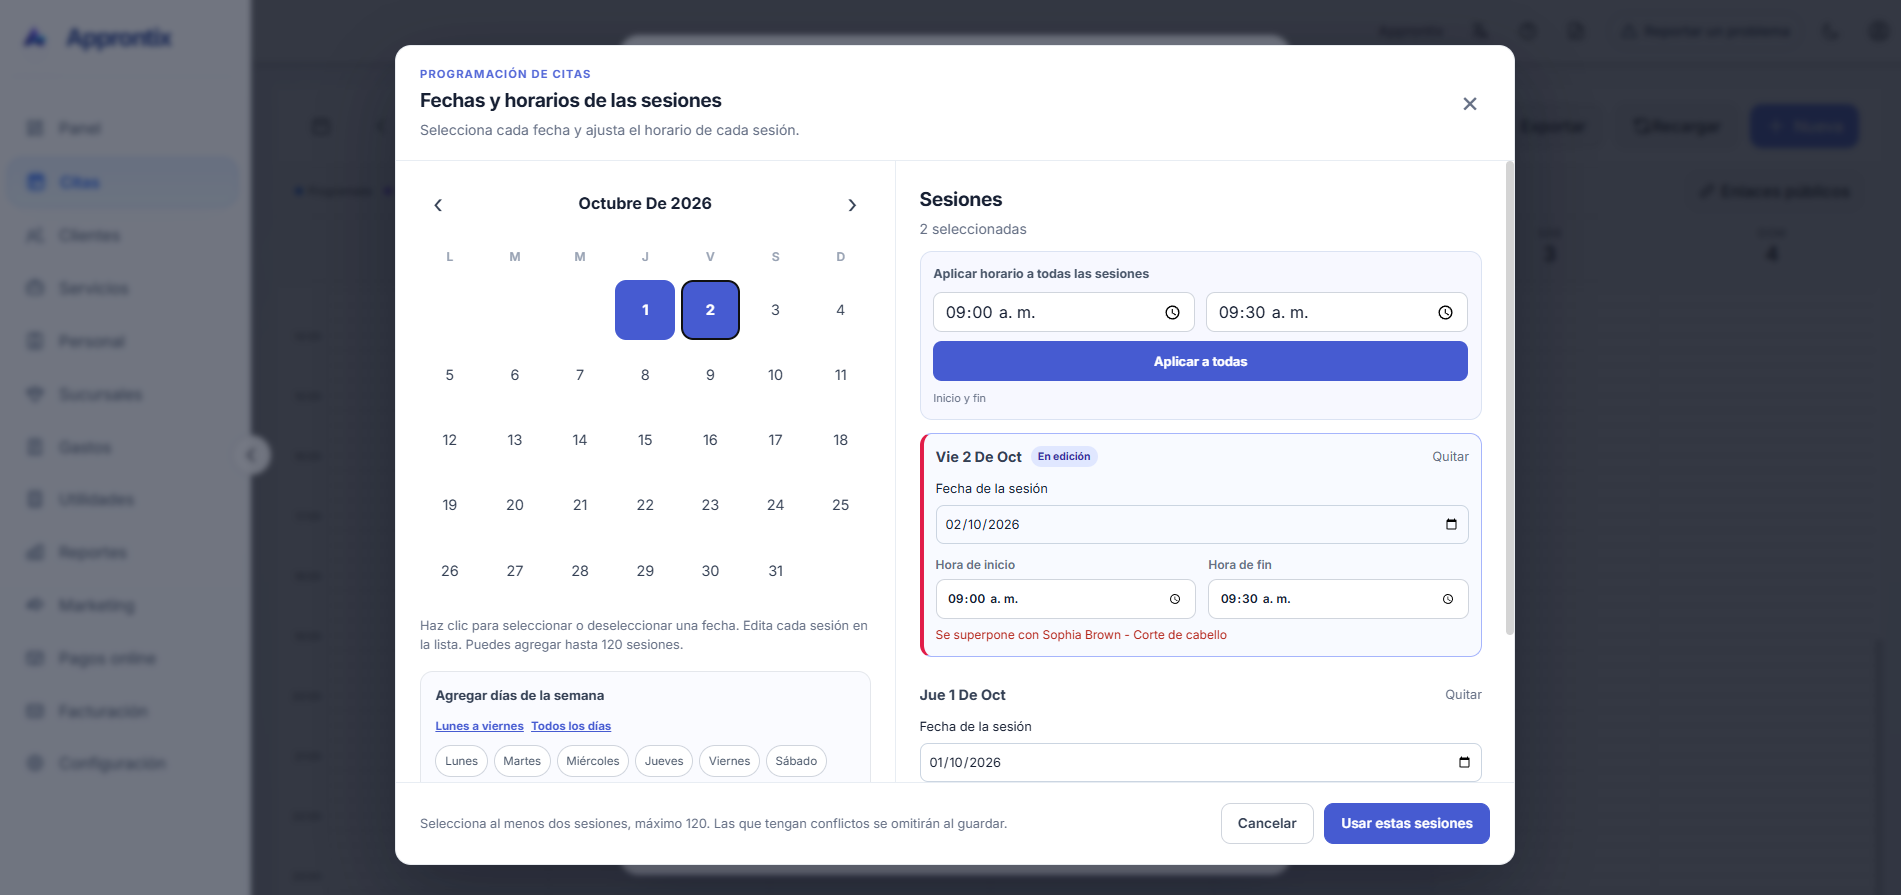Click the sessions panel vertical scrollbar
The width and height of the screenshot is (1901, 895).
click(x=1509, y=398)
